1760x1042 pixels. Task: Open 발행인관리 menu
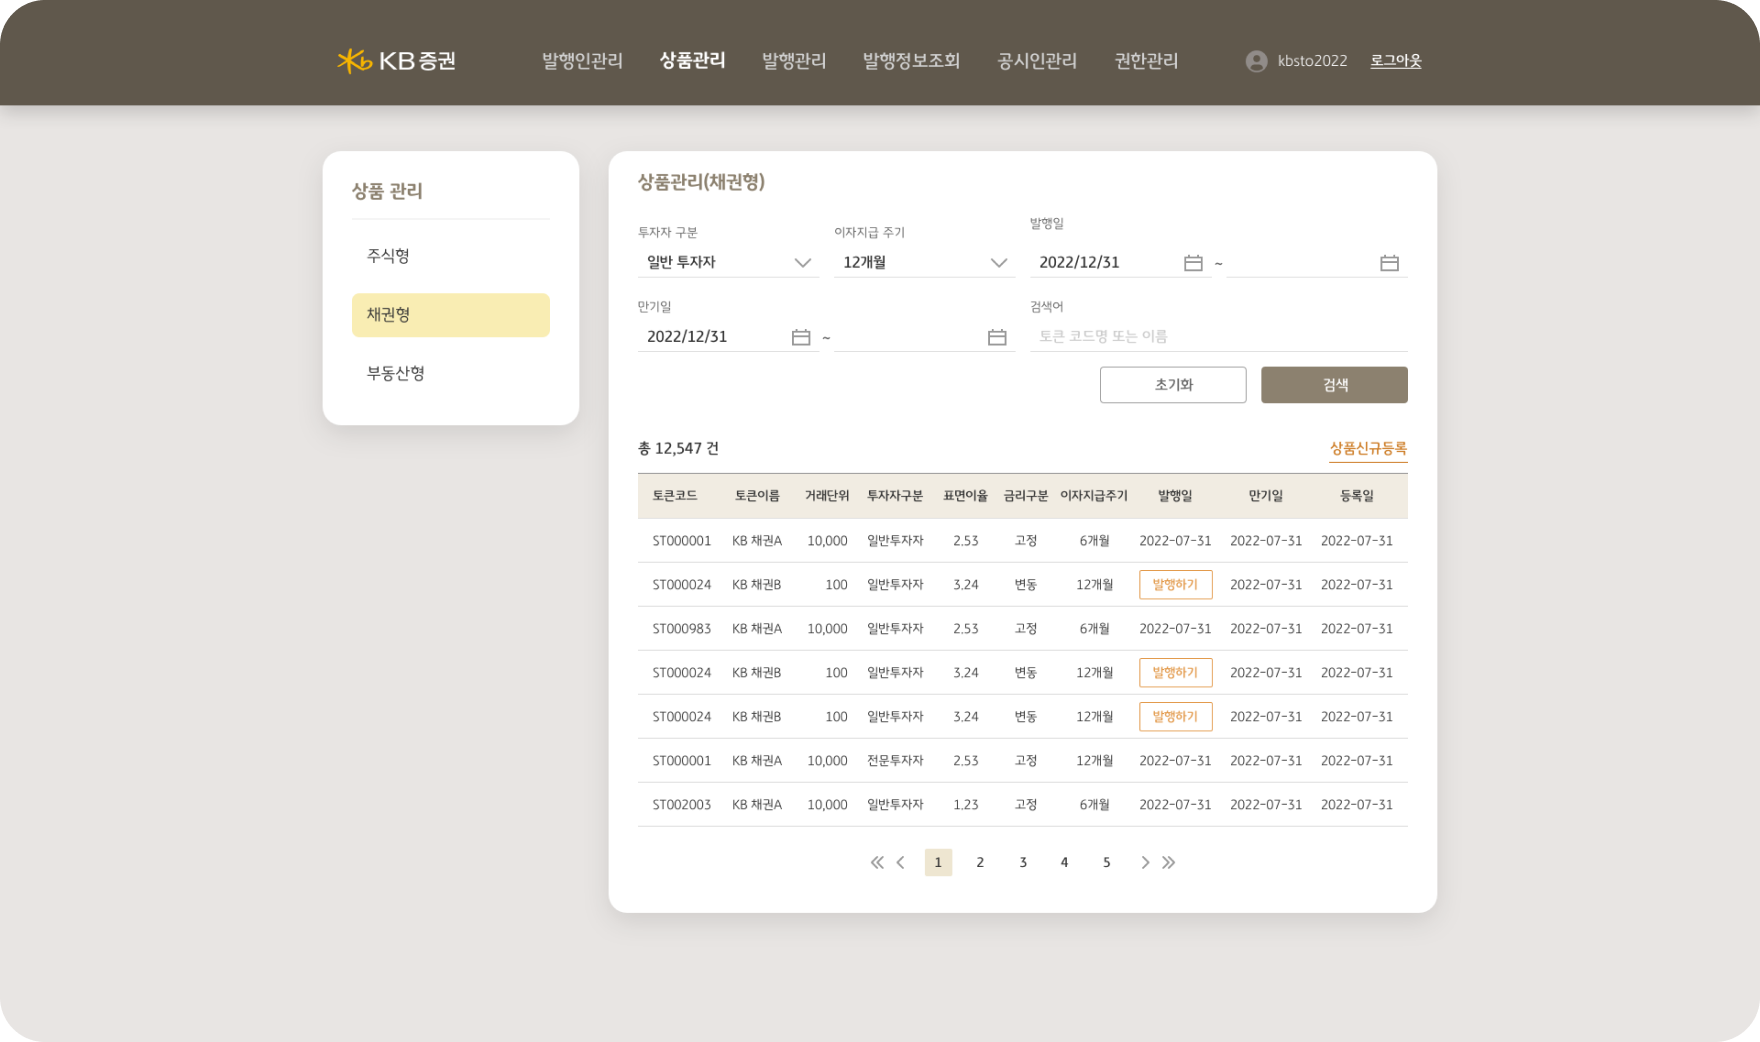click(582, 61)
